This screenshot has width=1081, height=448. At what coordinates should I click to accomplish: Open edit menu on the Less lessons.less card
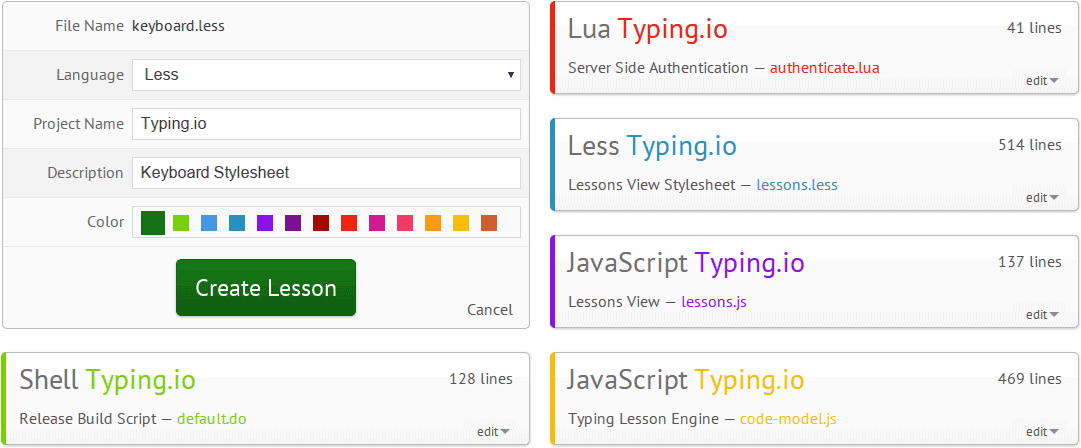(x=1042, y=198)
